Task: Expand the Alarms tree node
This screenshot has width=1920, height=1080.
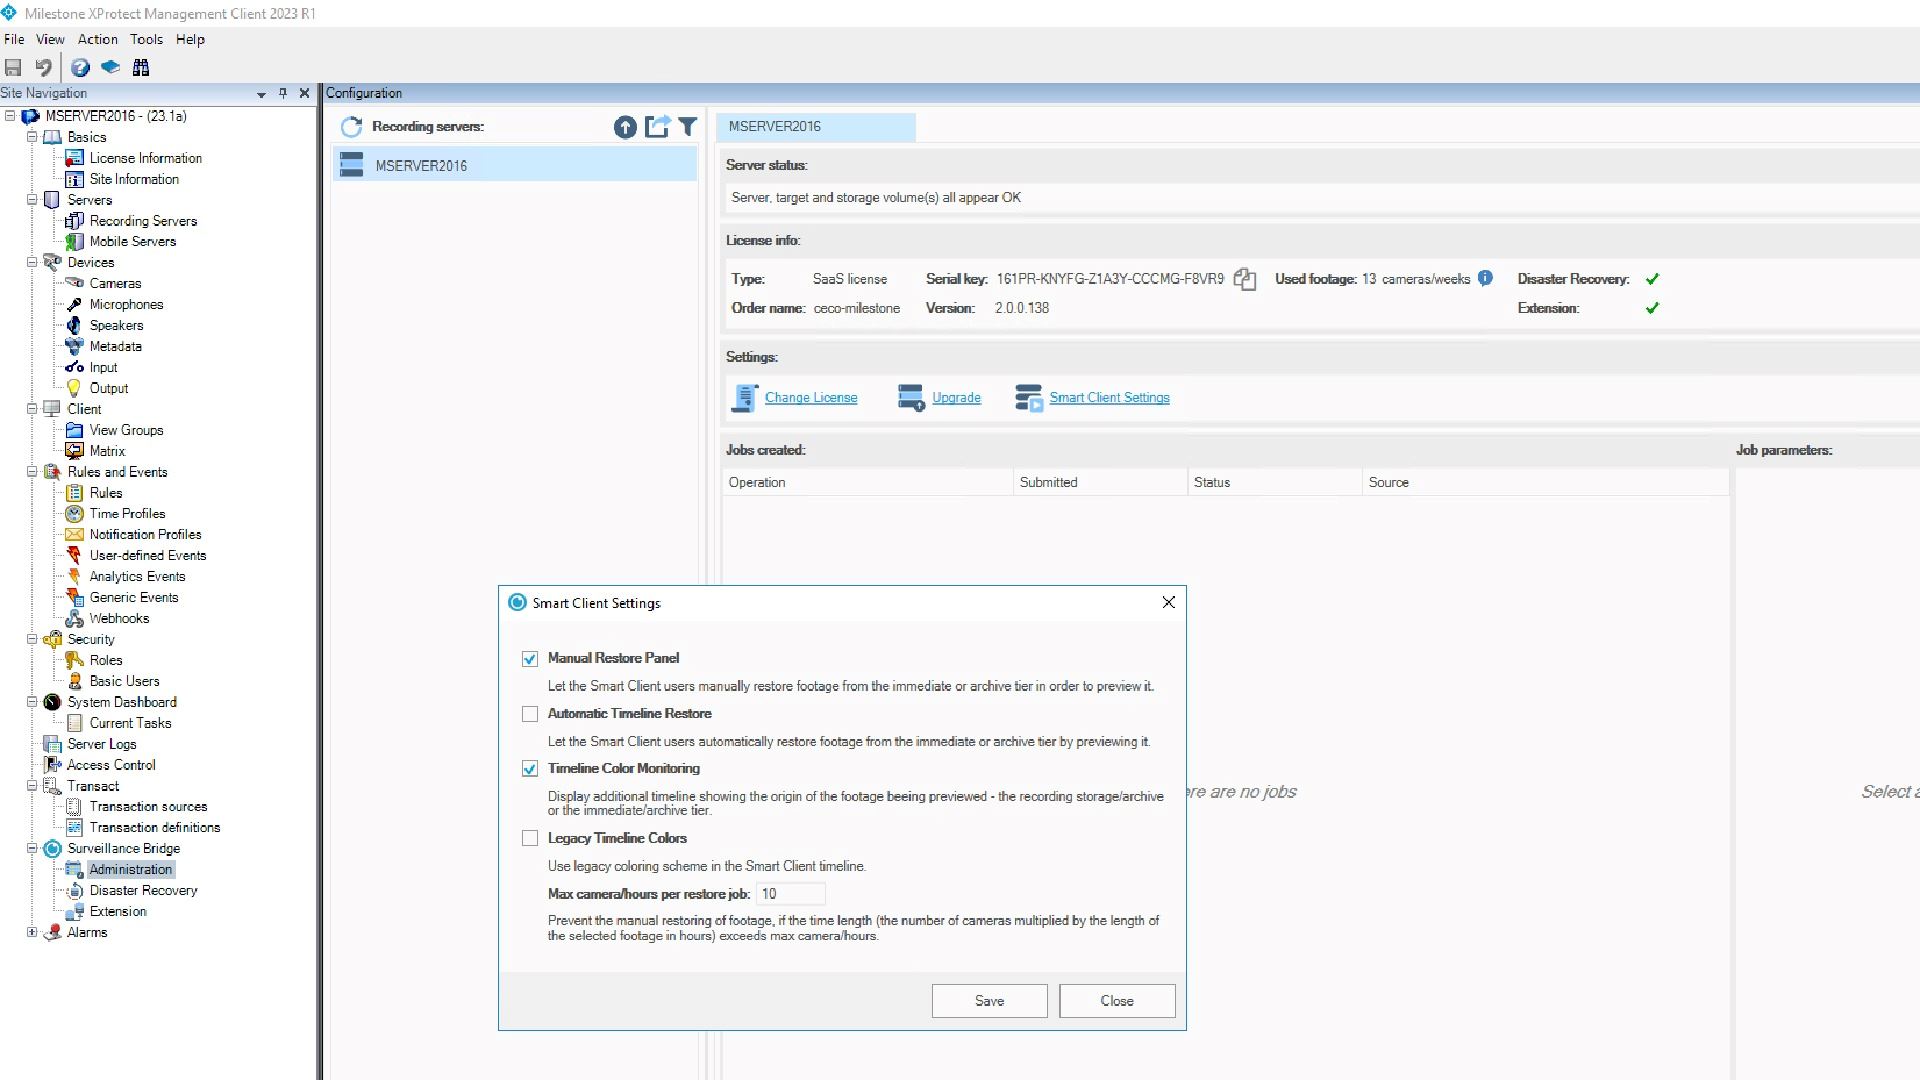Action: tap(32, 932)
